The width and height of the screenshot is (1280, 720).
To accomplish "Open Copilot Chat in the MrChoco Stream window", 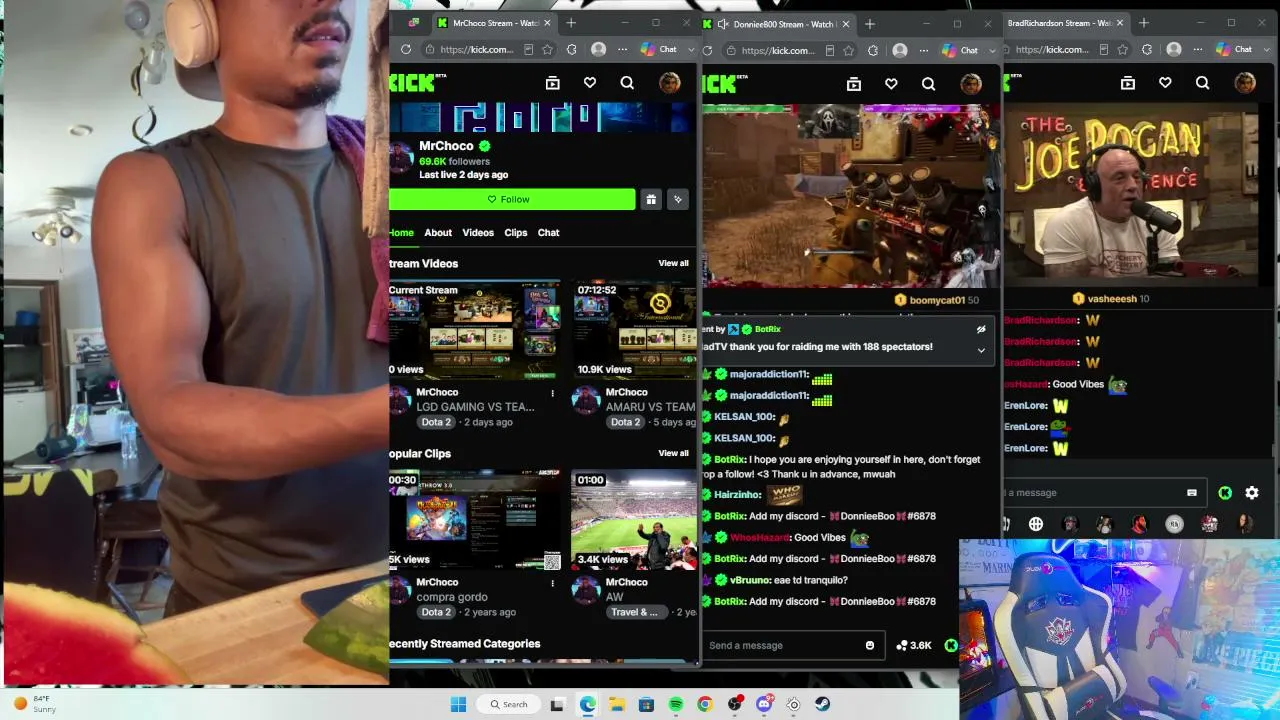I will pos(659,49).
